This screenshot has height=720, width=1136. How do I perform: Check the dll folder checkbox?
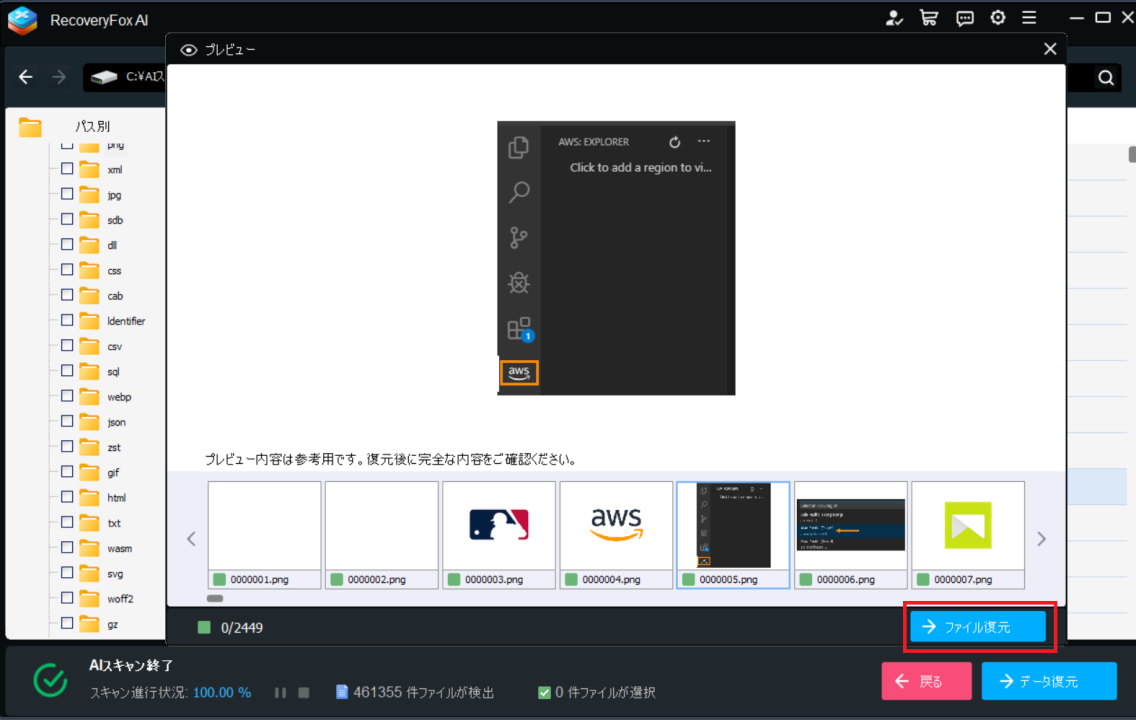tap(67, 245)
